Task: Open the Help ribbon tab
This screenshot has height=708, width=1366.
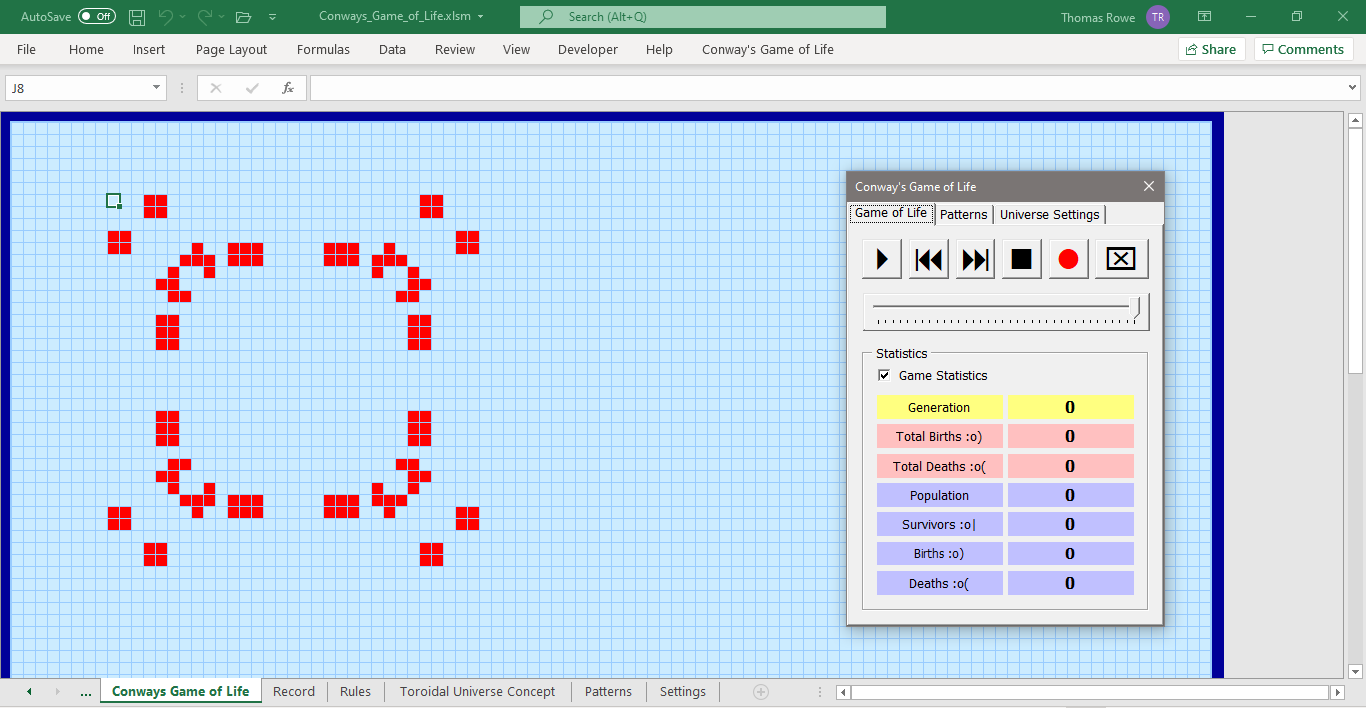Action: click(x=659, y=49)
